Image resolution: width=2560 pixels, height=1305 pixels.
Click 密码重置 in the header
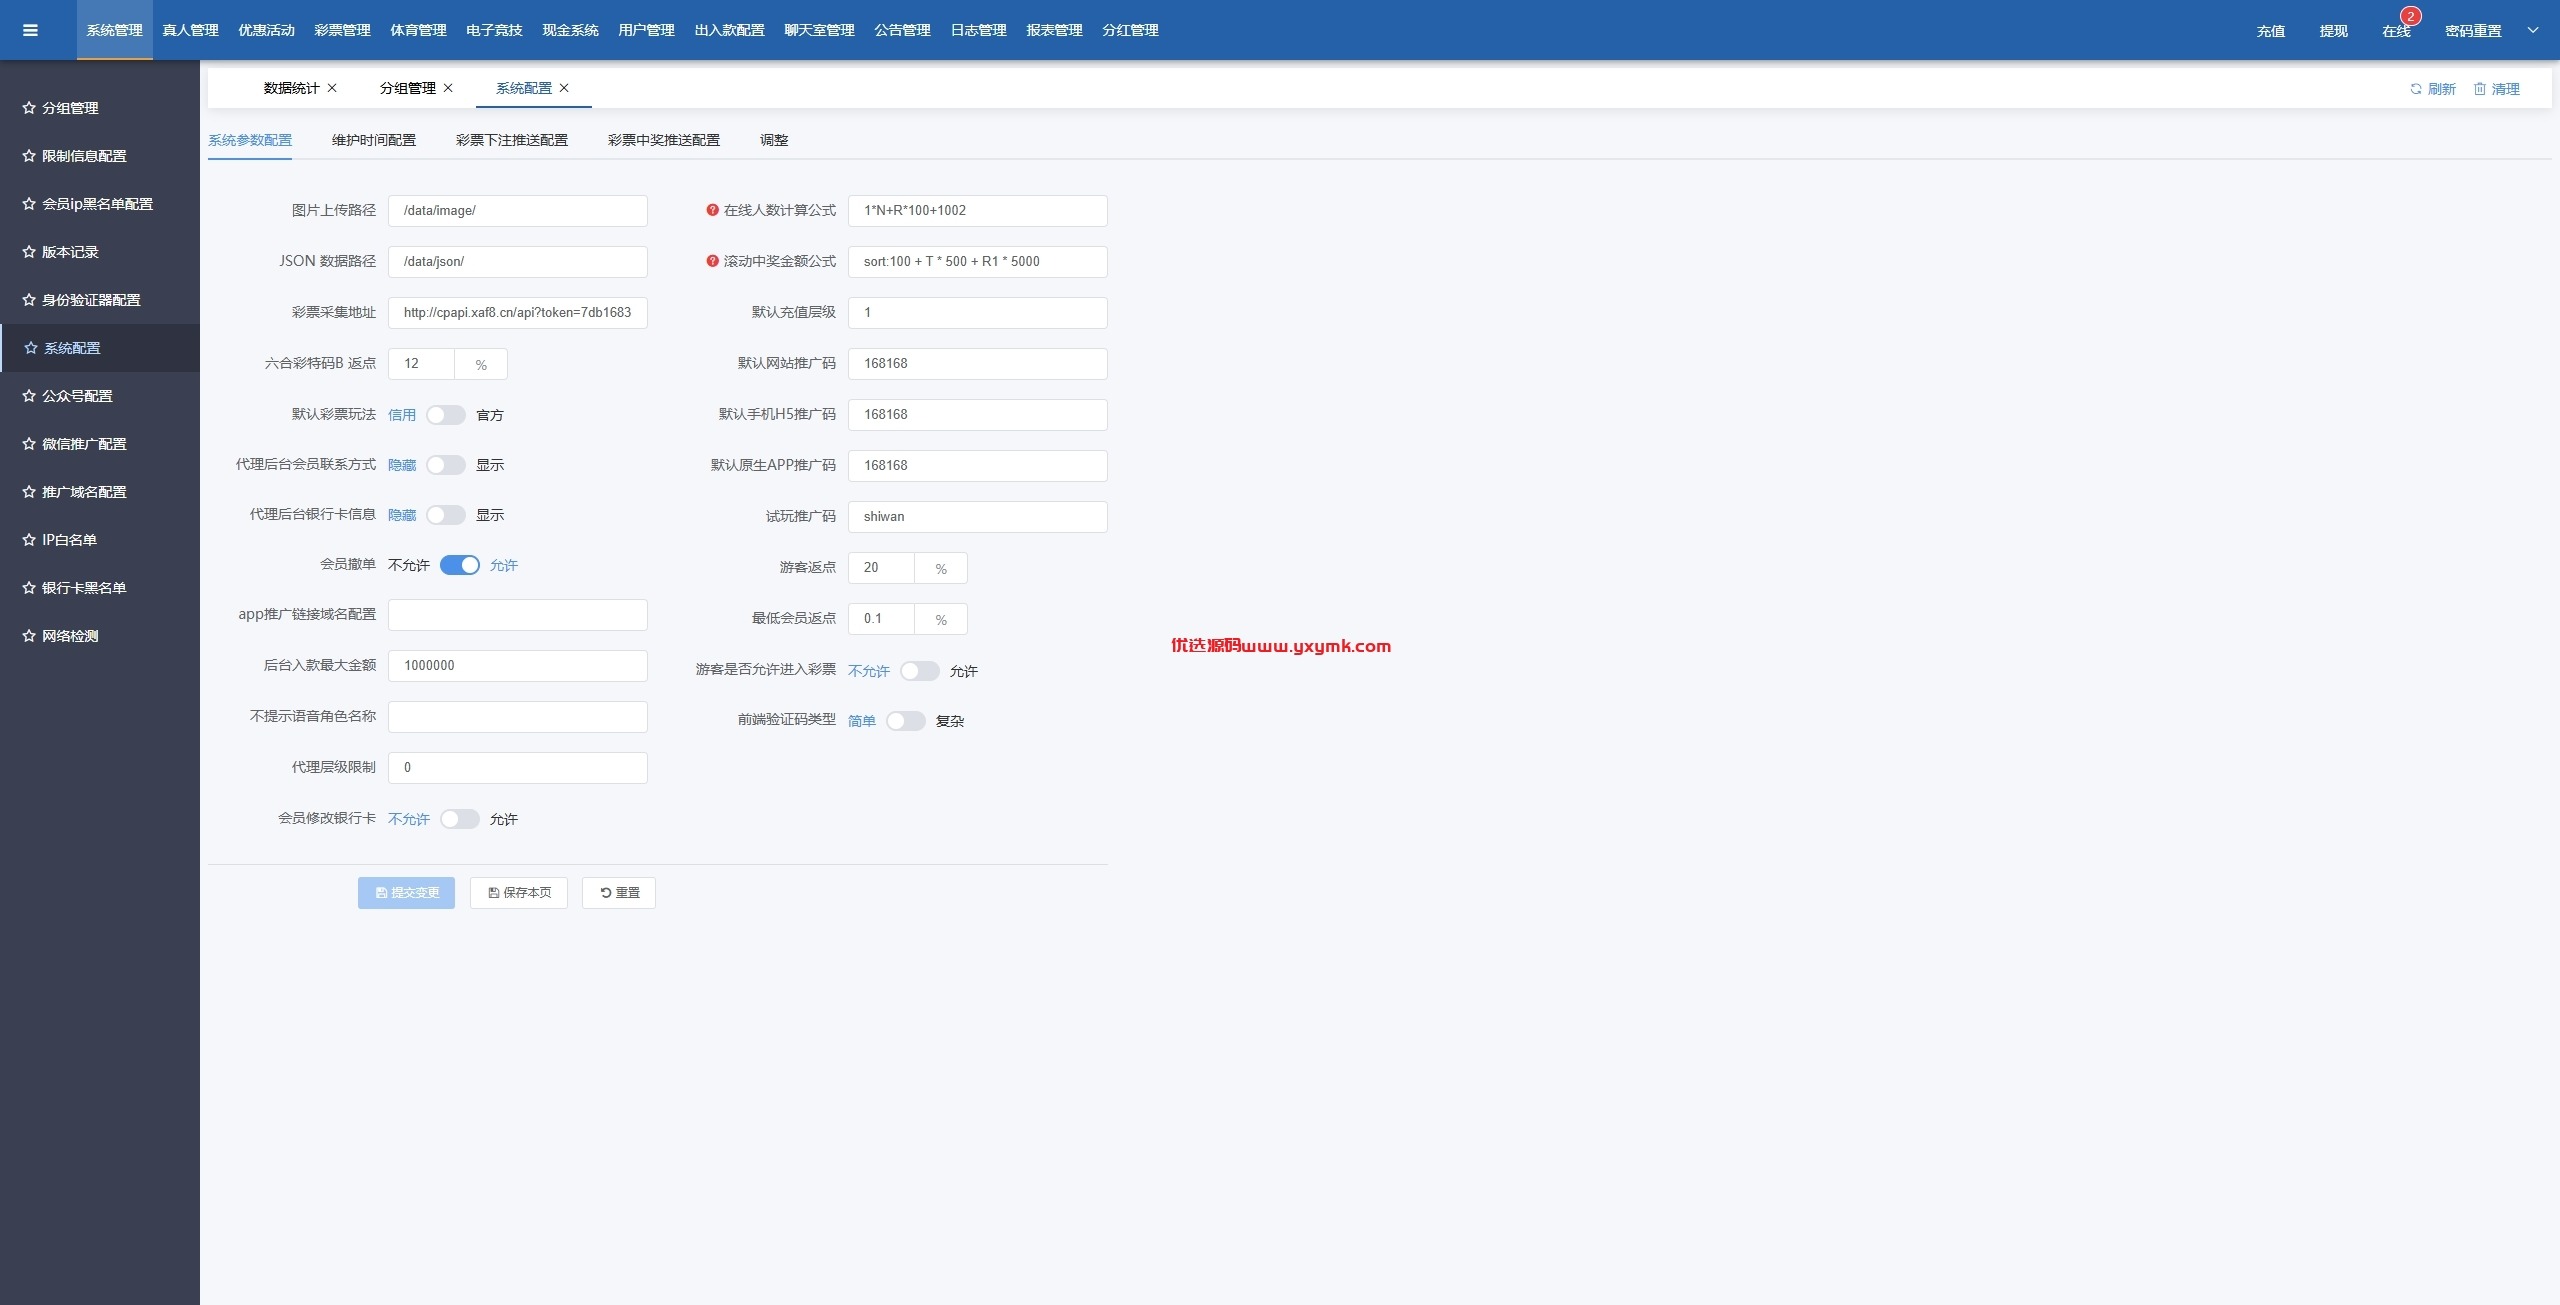point(2473,31)
